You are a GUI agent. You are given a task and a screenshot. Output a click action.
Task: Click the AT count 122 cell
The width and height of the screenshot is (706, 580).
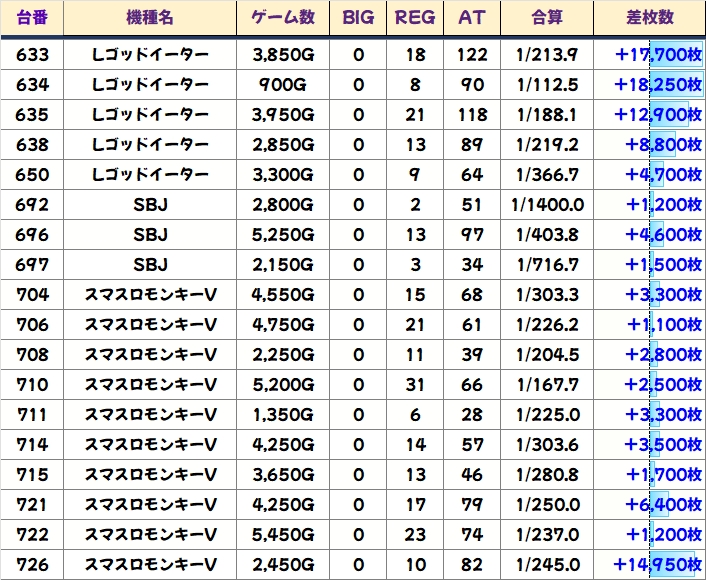click(x=472, y=54)
